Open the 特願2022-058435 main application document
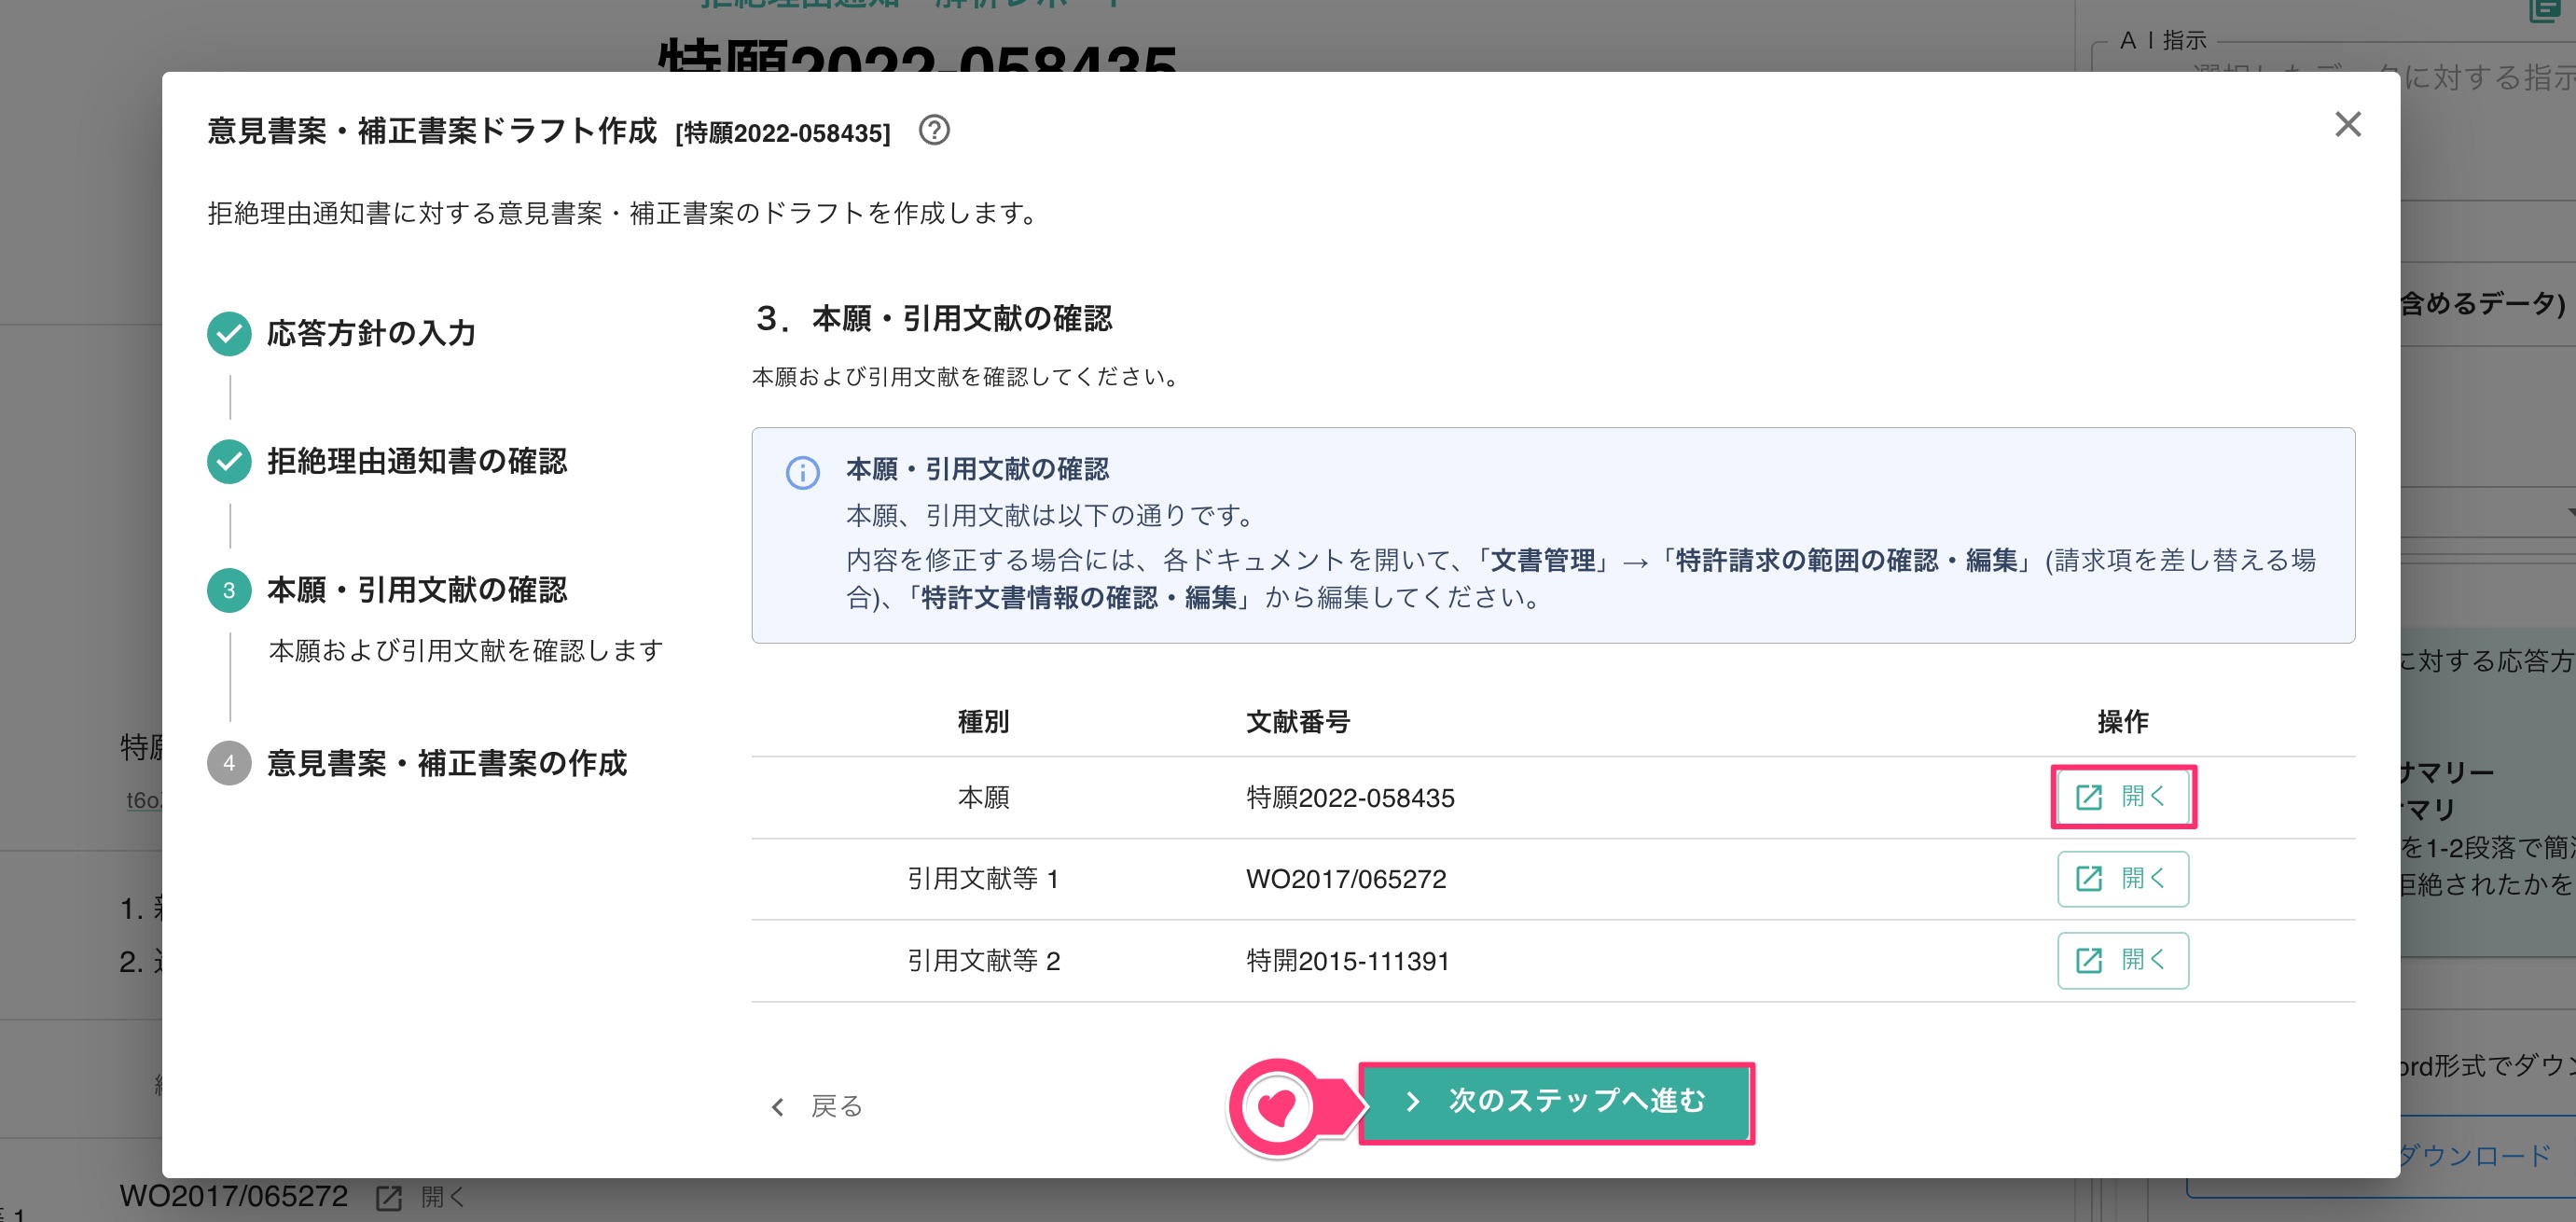This screenshot has width=2576, height=1222. coord(2122,797)
